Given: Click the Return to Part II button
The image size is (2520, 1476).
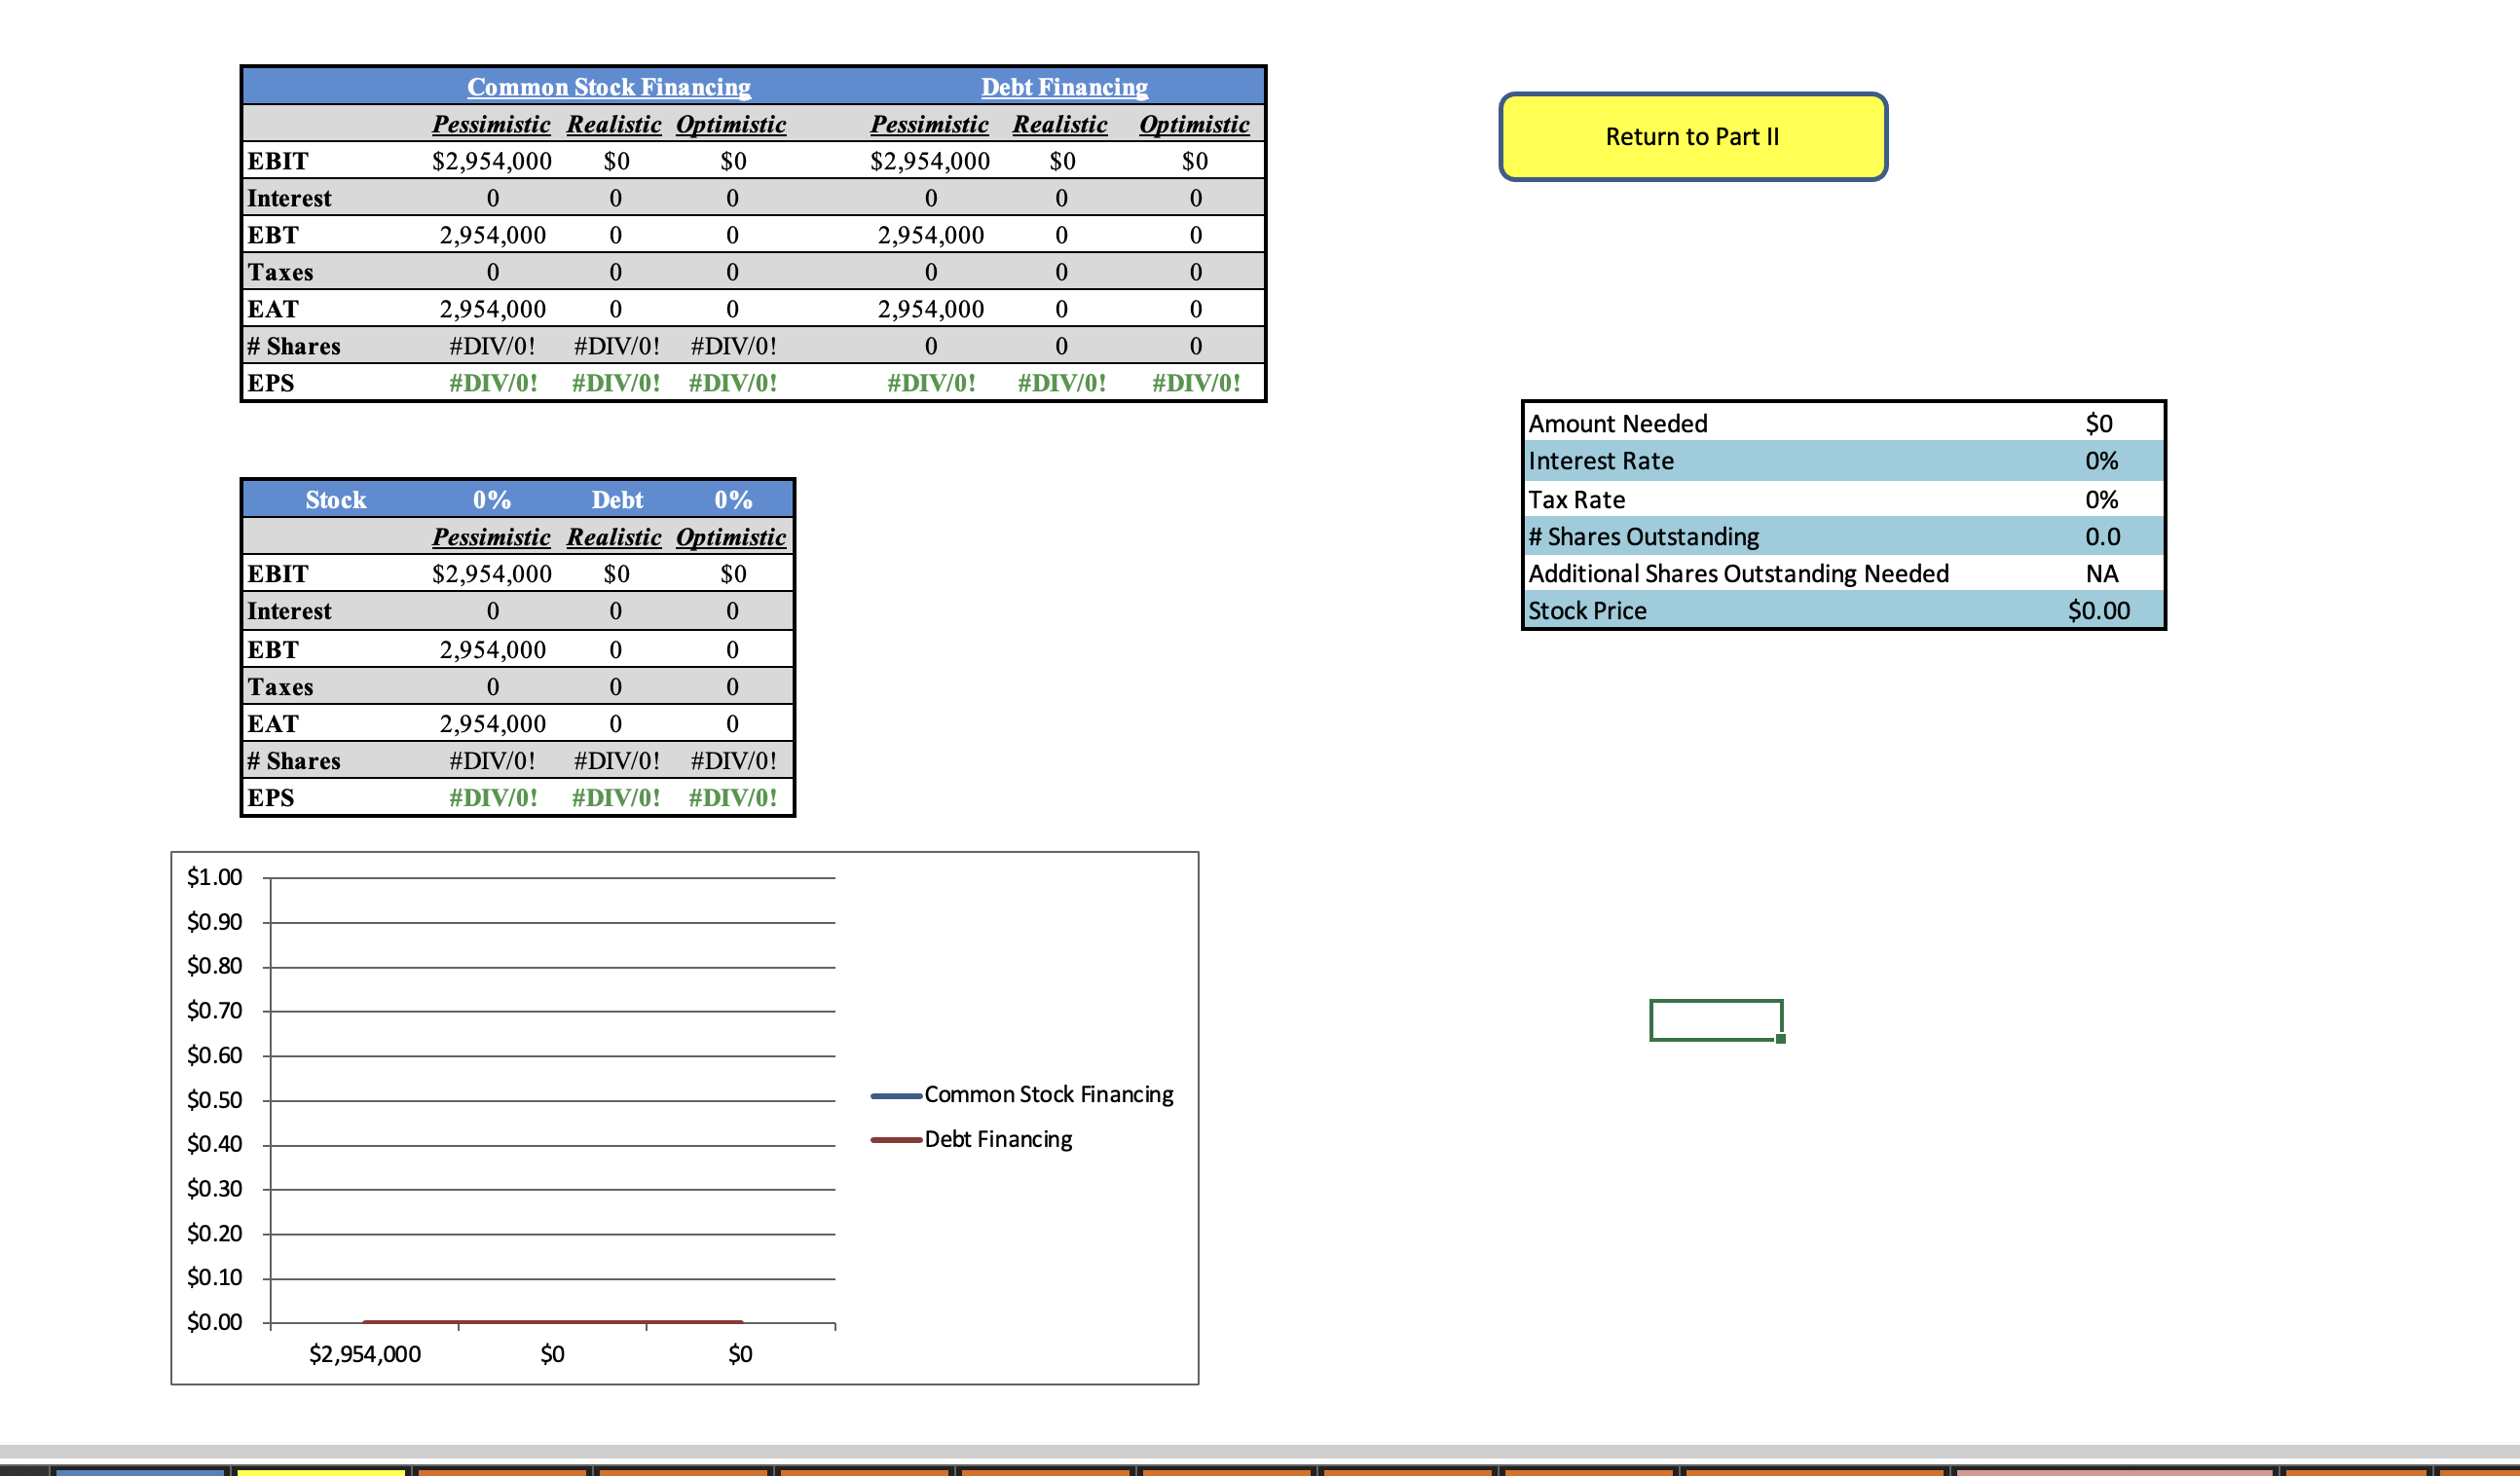Looking at the screenshot, I should (1693, 136).
